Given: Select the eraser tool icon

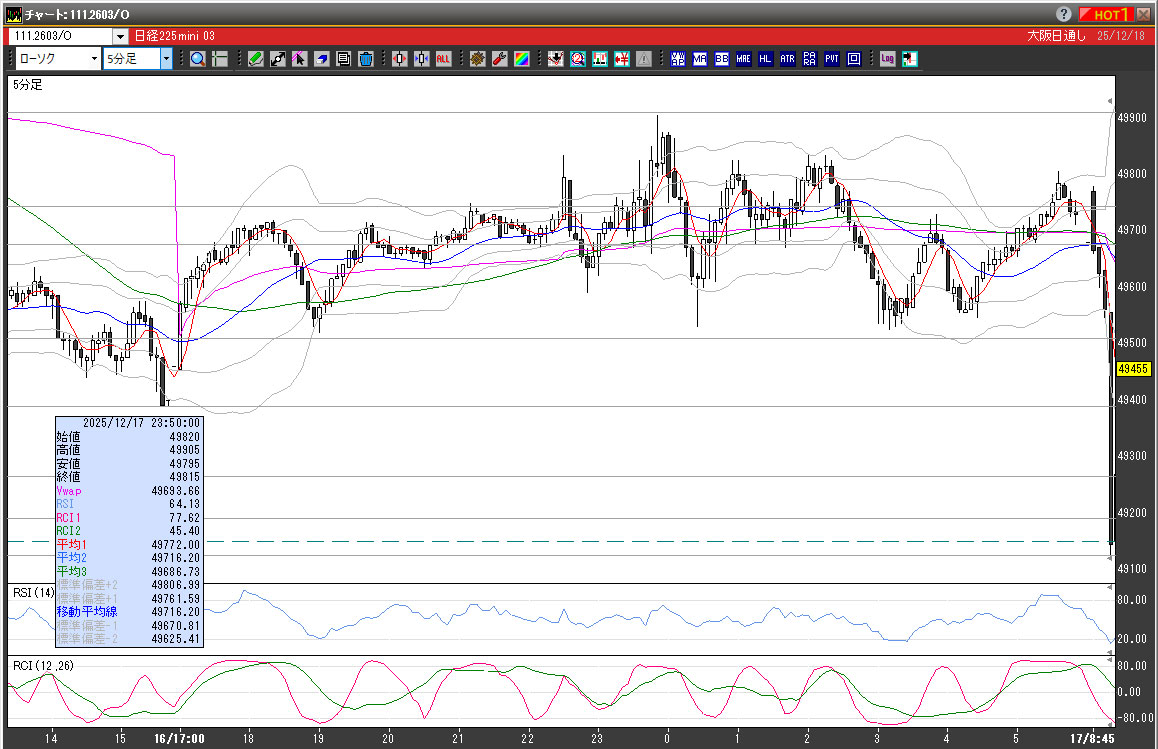Looking at the screenshot, I should coord(322,59).
